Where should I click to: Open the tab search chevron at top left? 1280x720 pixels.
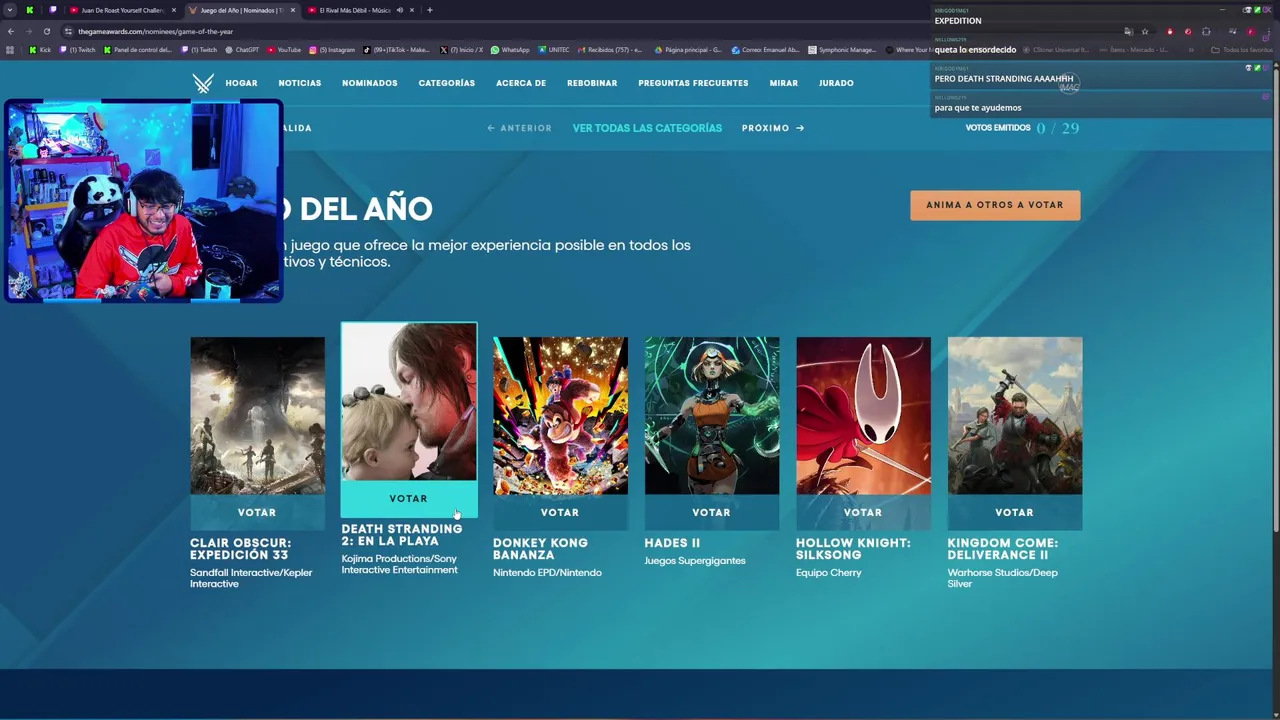click(10, 10)
